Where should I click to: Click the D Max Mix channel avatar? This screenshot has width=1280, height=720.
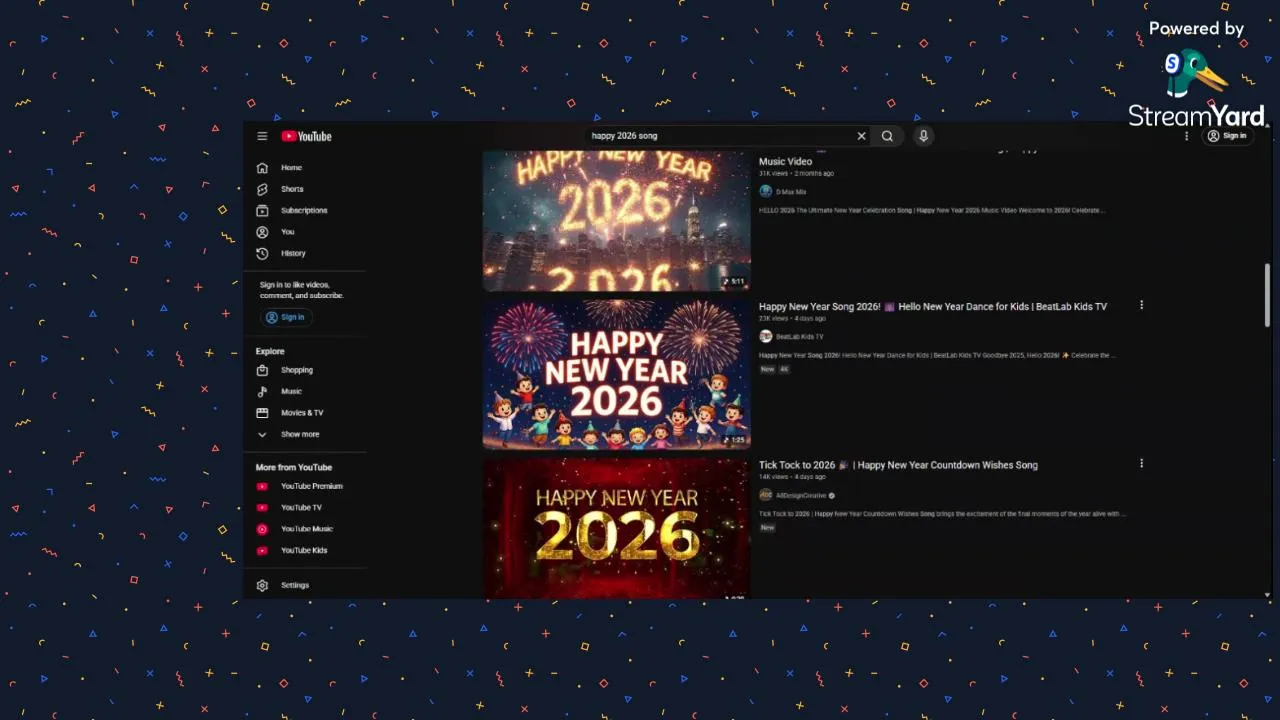click(x=765, y=191)
